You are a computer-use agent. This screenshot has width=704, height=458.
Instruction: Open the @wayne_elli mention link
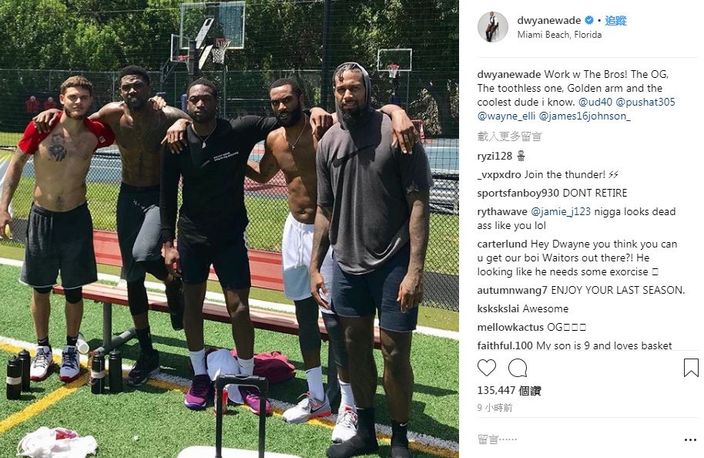[506, 116]
